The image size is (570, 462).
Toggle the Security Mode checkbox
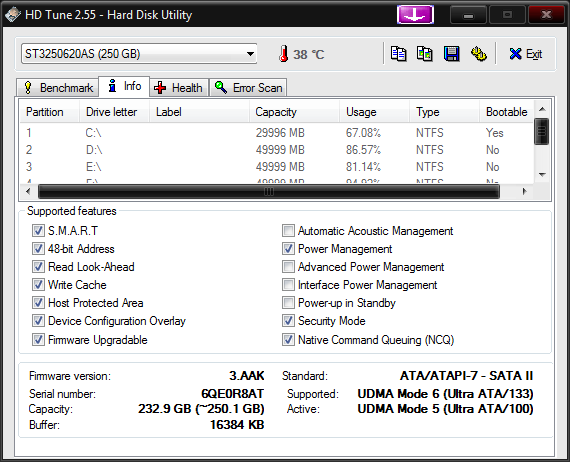click(x=288, y=321)
